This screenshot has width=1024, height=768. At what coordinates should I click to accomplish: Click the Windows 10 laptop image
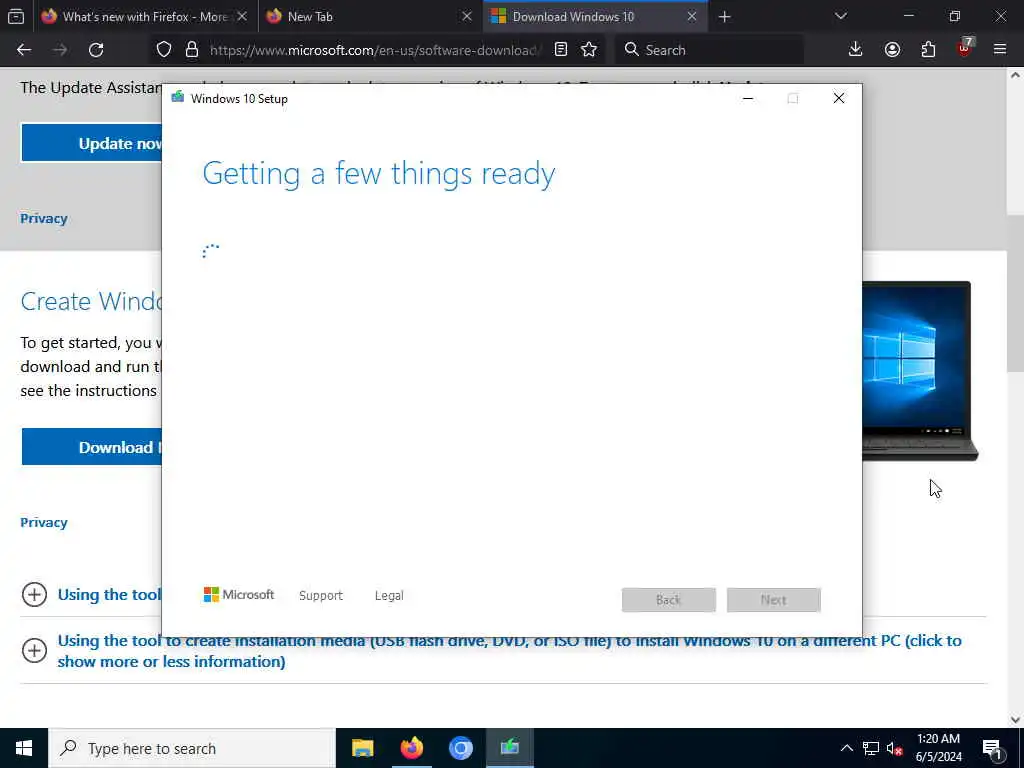(x=920, y=371)
